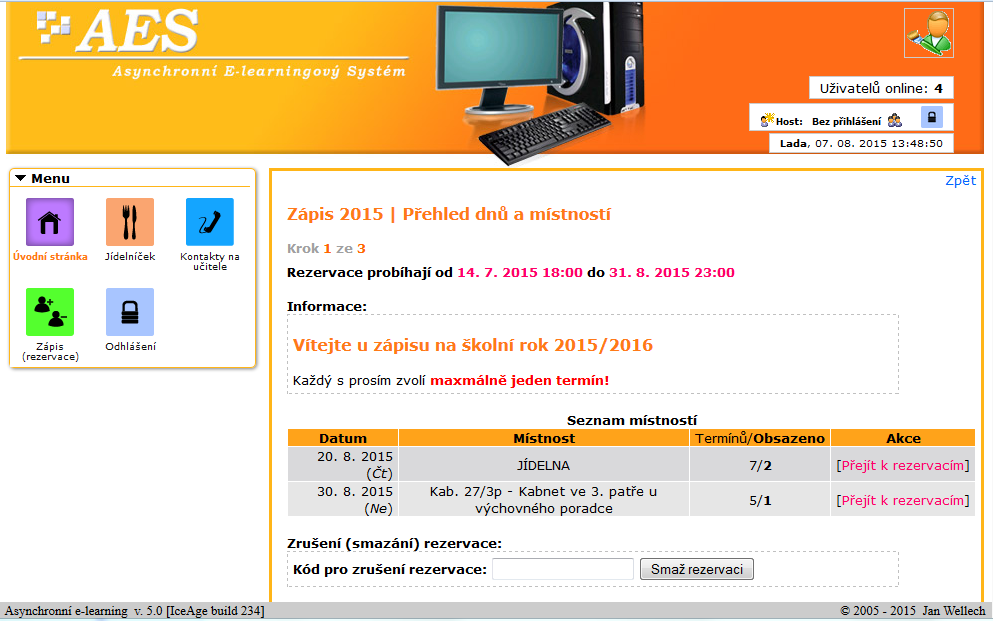The width and height of the screenshot is (993, 621).
Task: Click the start date 14. 7. 2015 18:00
Action: coord(520,273)
